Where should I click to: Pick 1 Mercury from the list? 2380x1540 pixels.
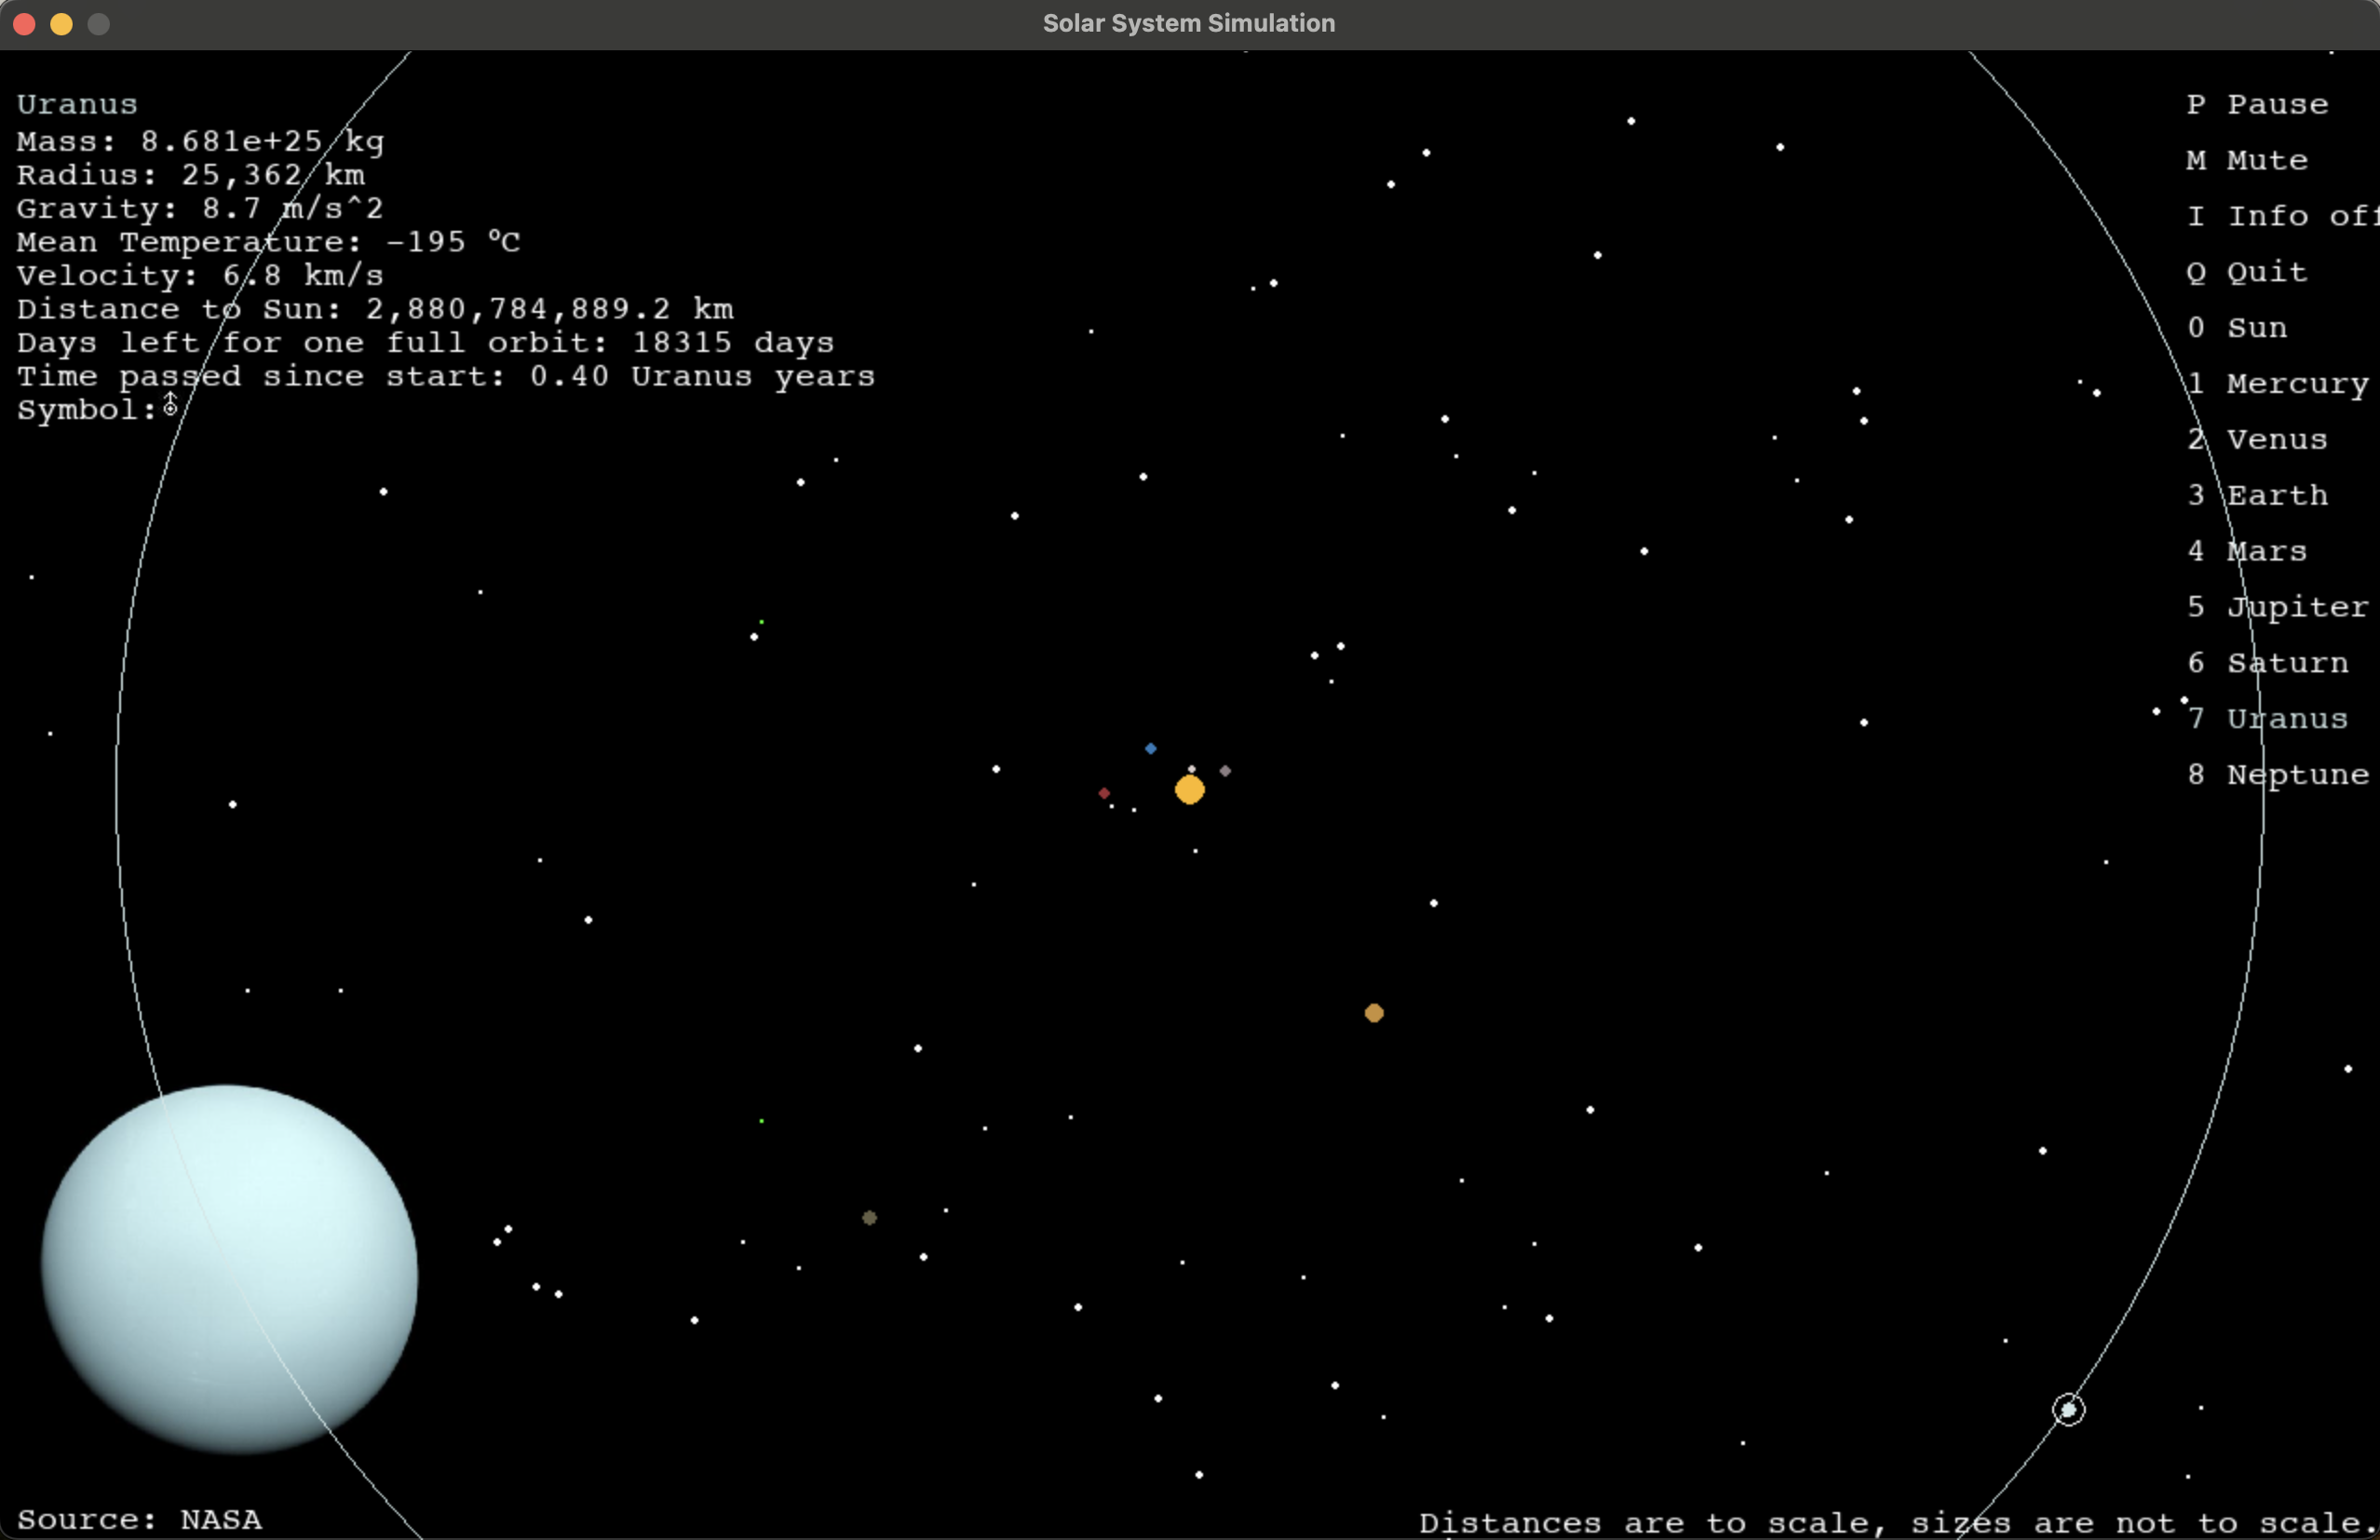(x=2277, y=384)
